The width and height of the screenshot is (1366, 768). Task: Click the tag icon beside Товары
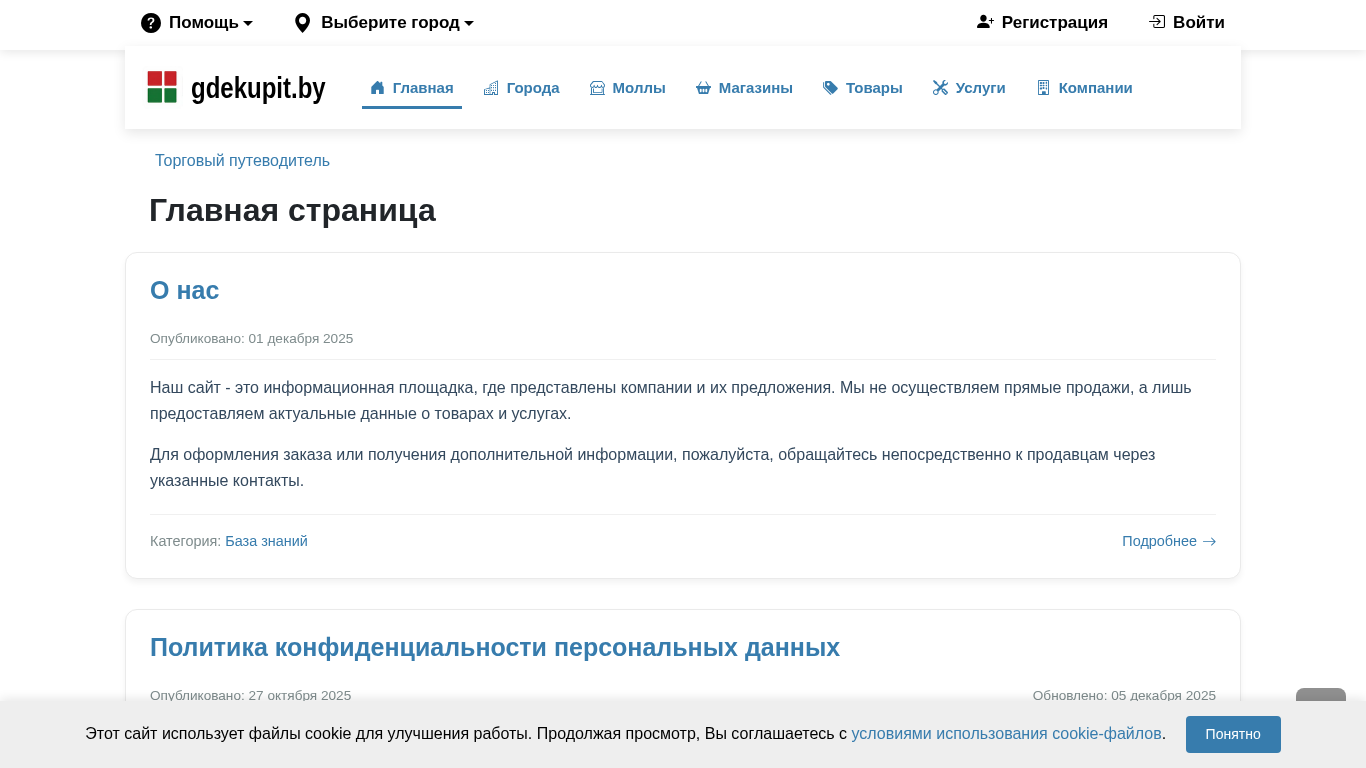[830, 88]
